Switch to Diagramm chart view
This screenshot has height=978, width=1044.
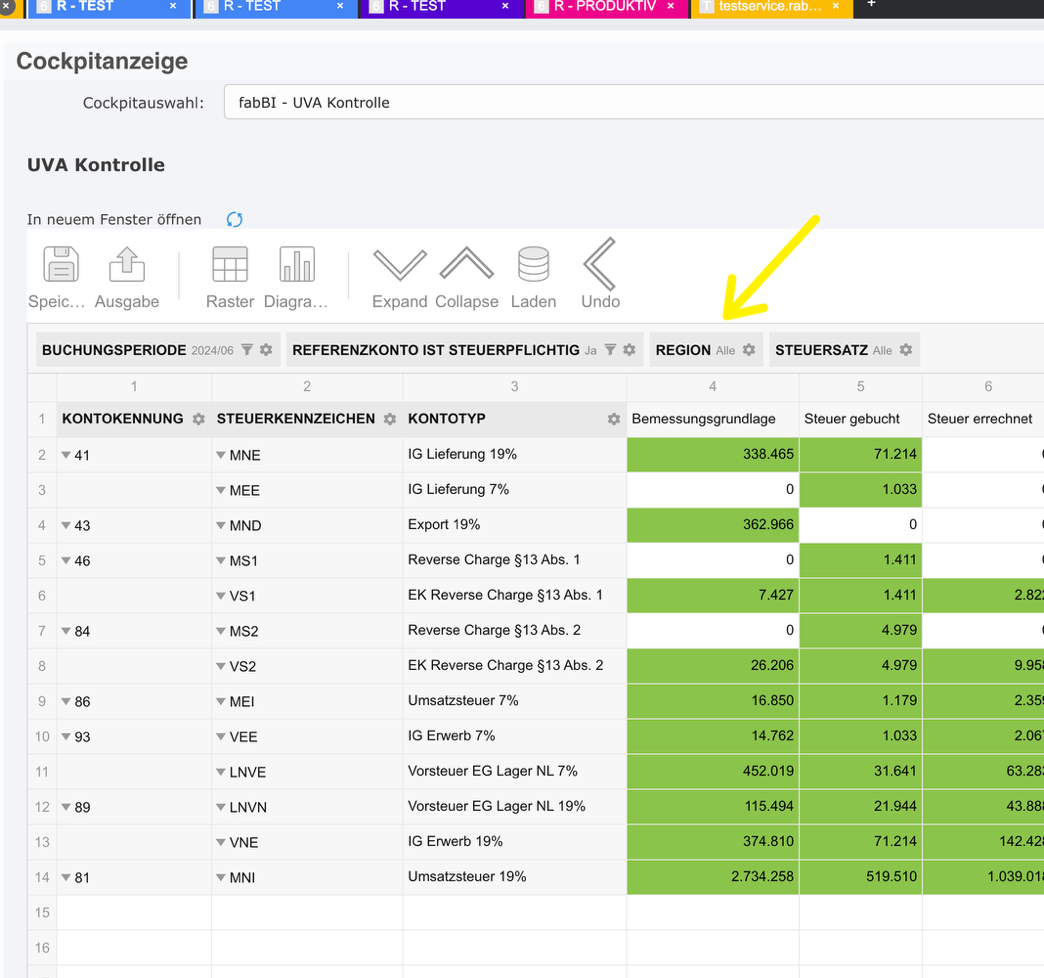pos(296,266)
